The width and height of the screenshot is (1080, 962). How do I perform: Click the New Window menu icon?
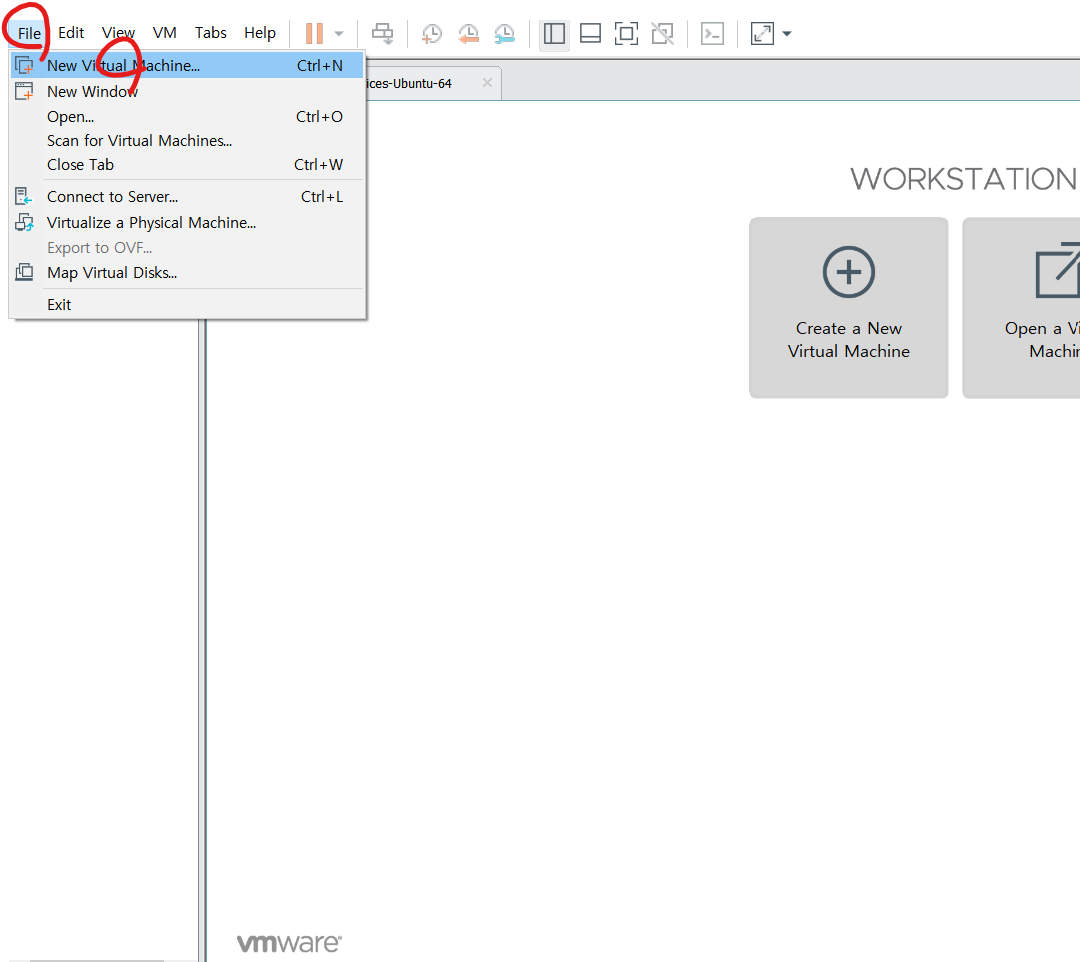[24, 91]
